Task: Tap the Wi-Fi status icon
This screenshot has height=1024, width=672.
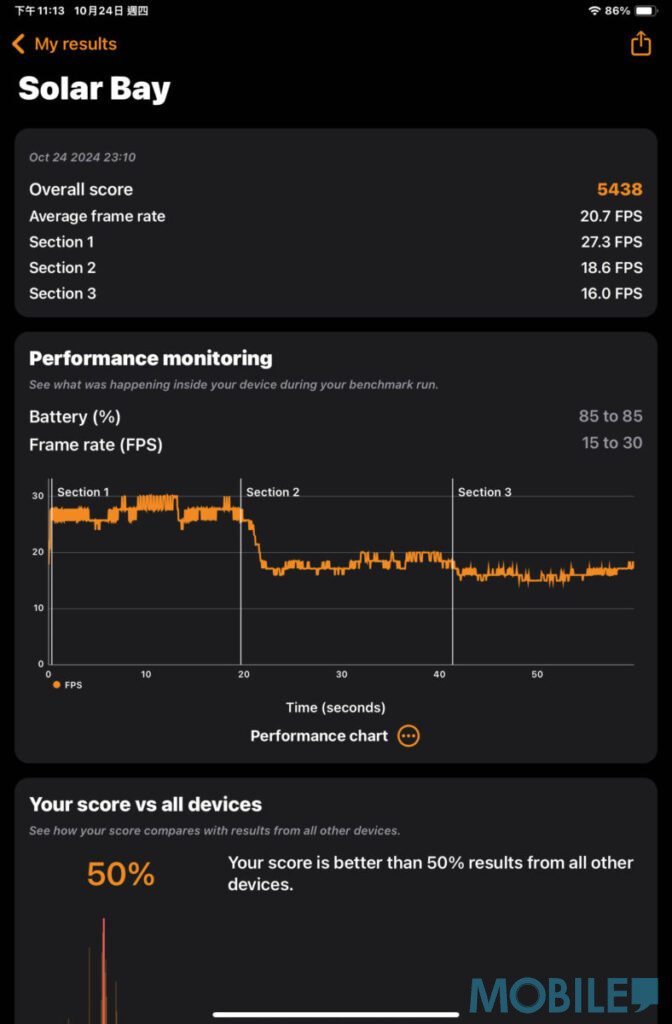Action: pyautogui.click(x=594, y=10)
